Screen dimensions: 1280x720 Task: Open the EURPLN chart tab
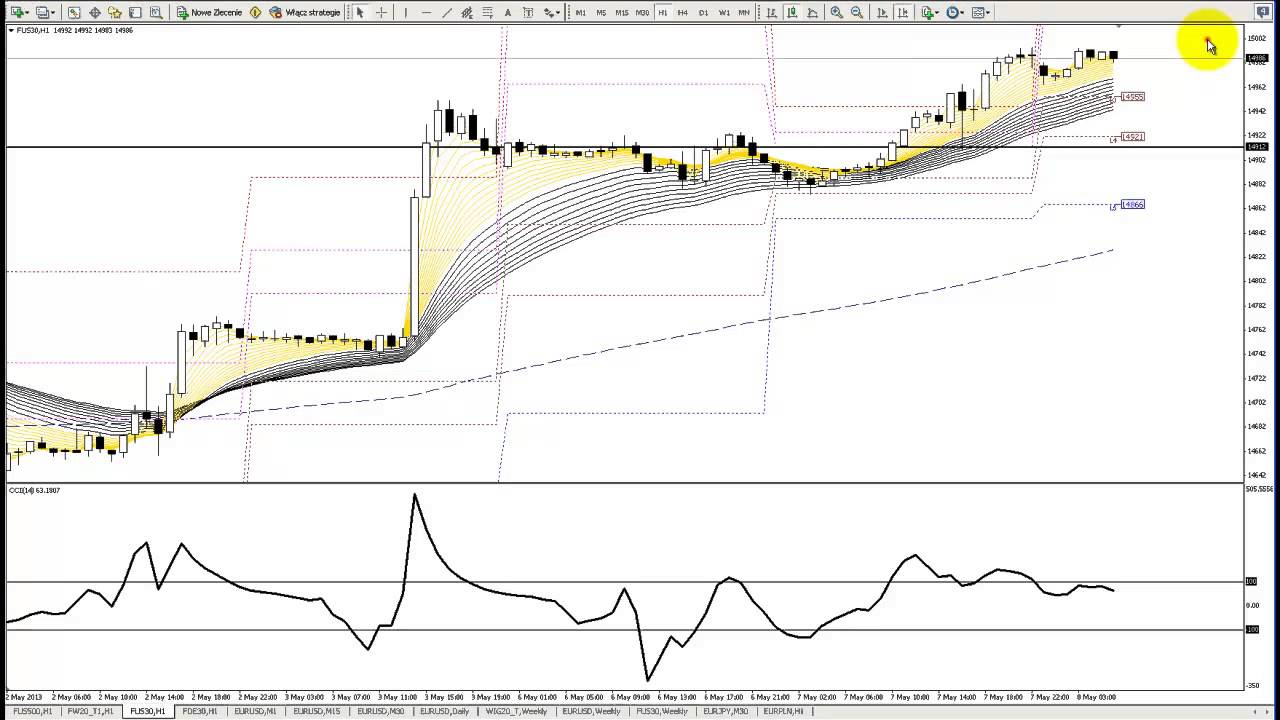784,712
